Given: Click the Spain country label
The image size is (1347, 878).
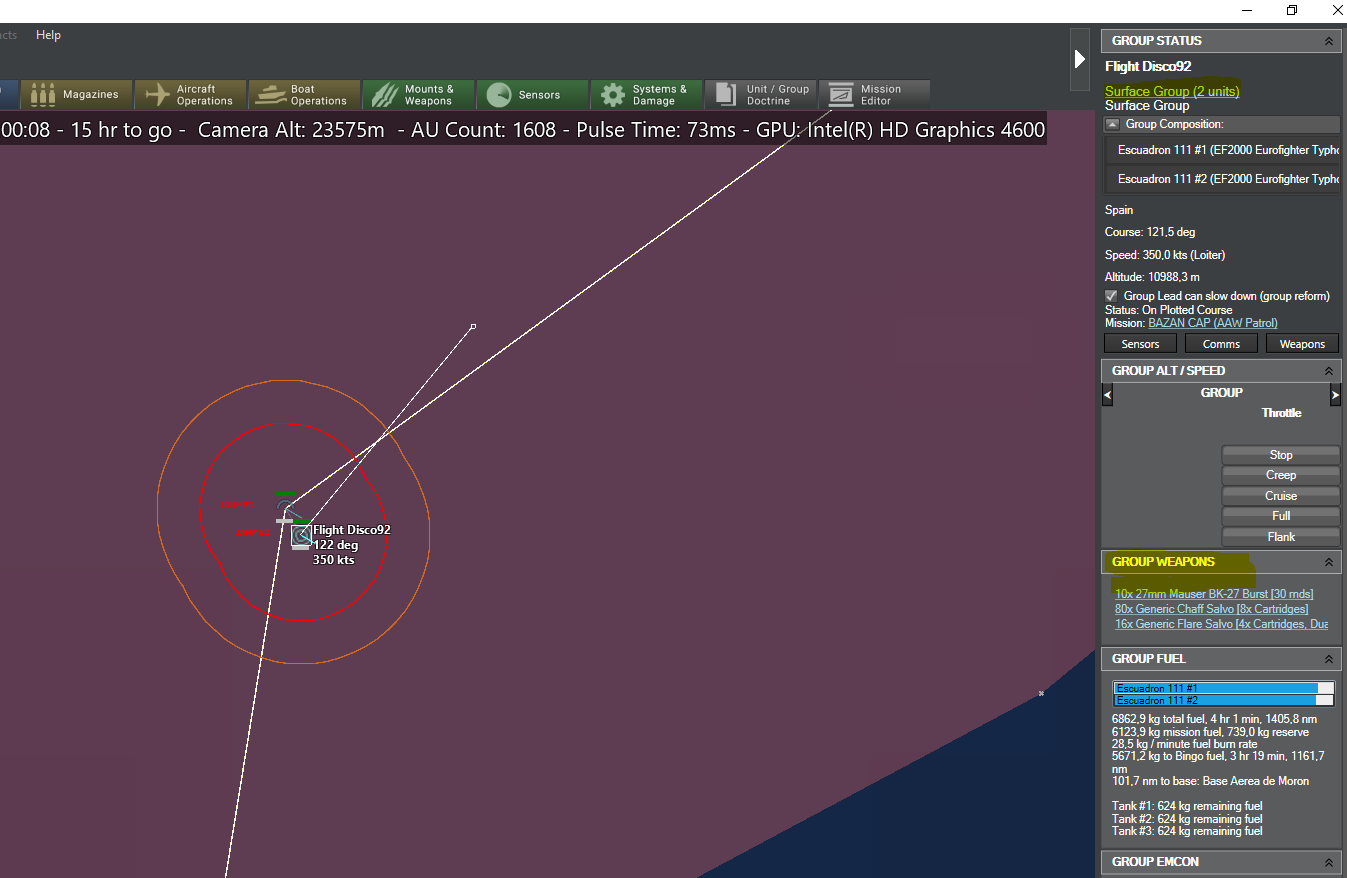Looking at the screenshot, I should (x=1119, y=210).
